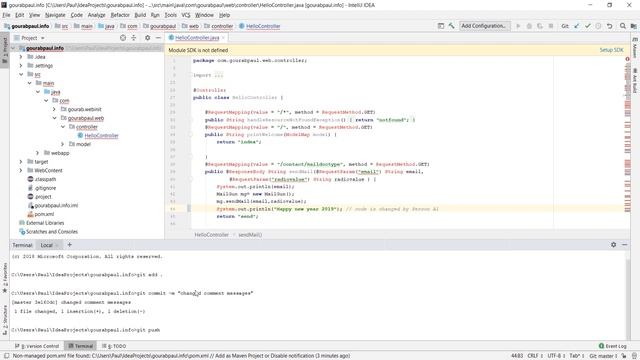Hide the Terminal panel with minus icon
The height and width of the screenshot is (360, 640).
624,244
